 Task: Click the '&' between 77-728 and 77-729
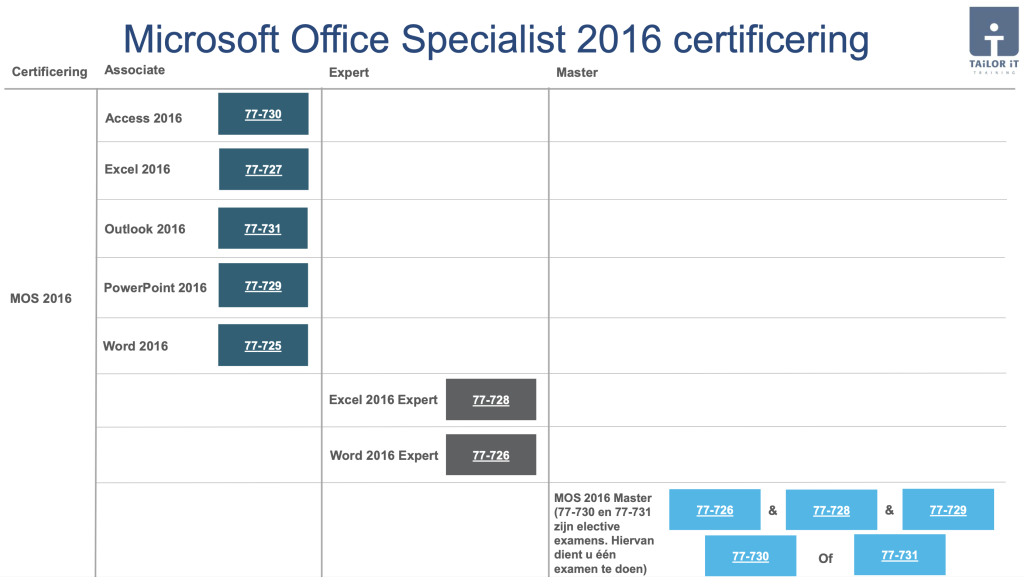pos(889,510)
